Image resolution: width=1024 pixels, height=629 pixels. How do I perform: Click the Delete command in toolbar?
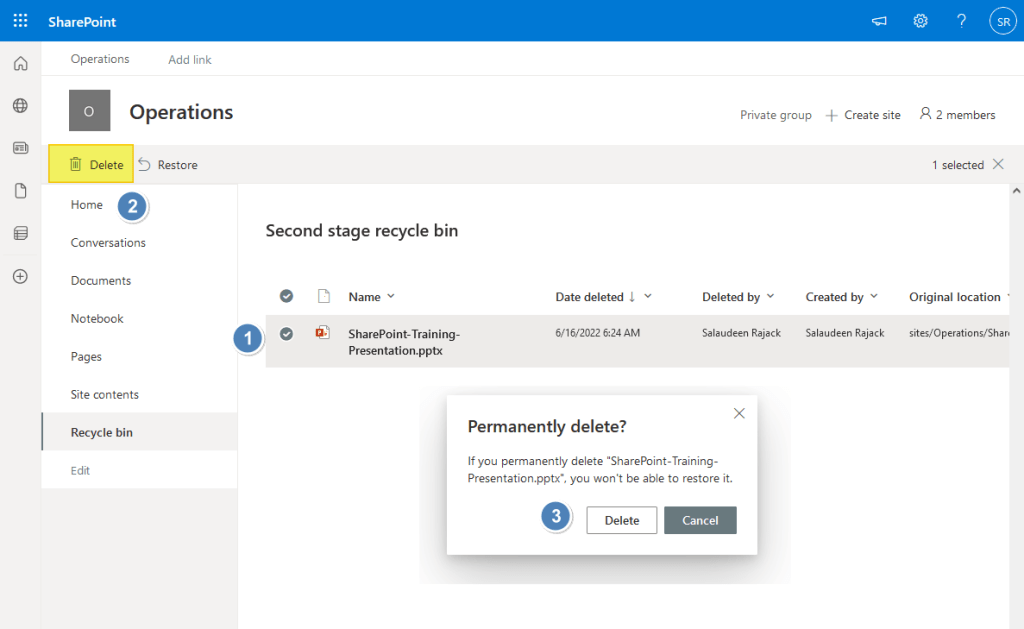[91, 164]
